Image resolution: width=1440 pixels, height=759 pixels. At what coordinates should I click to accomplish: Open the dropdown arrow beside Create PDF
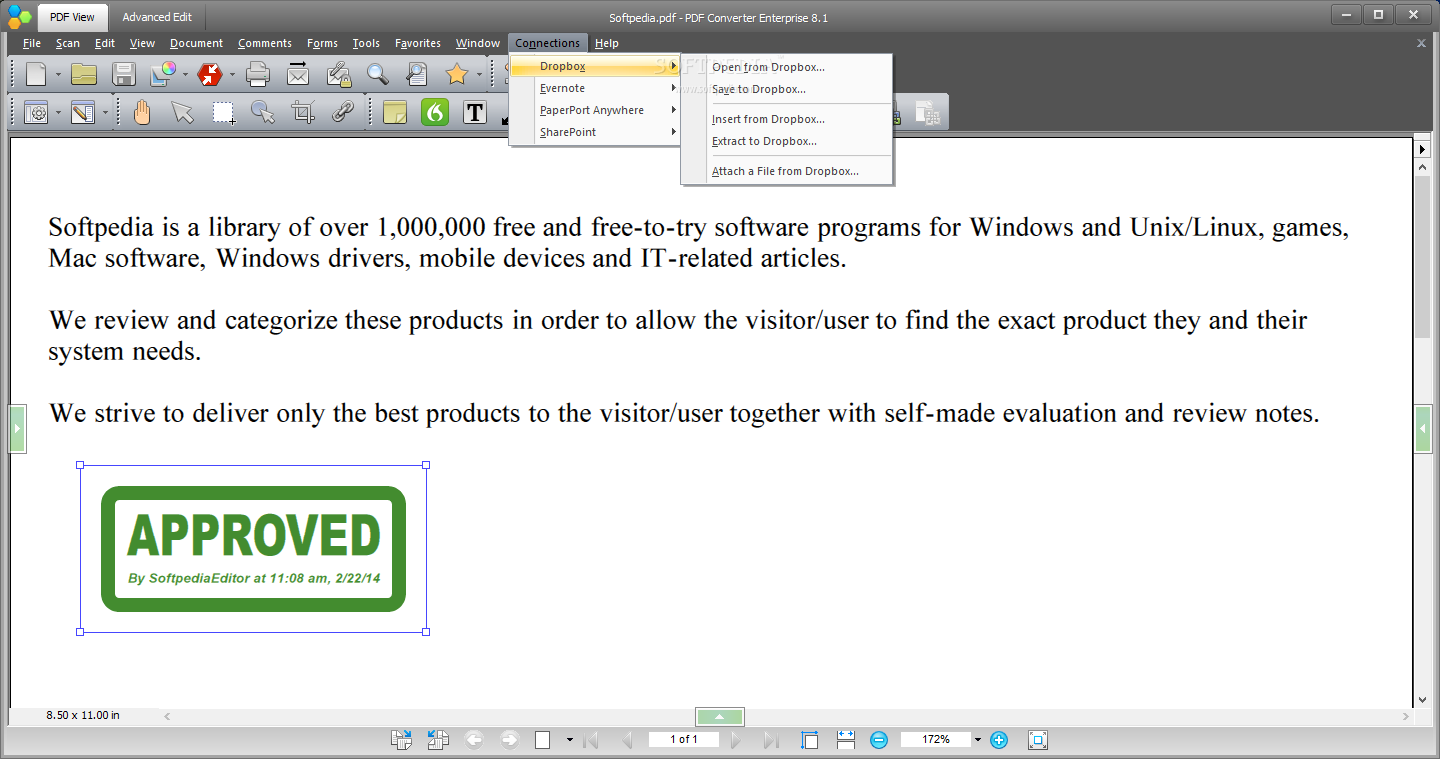185,74
